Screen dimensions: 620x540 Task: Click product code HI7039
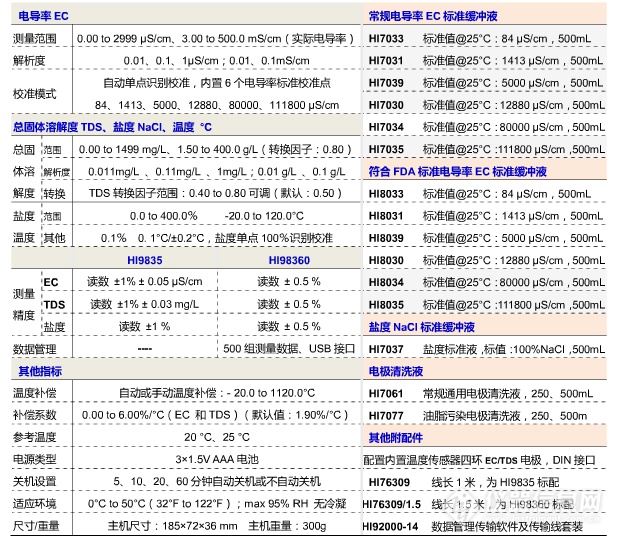[x=386, y=83]
